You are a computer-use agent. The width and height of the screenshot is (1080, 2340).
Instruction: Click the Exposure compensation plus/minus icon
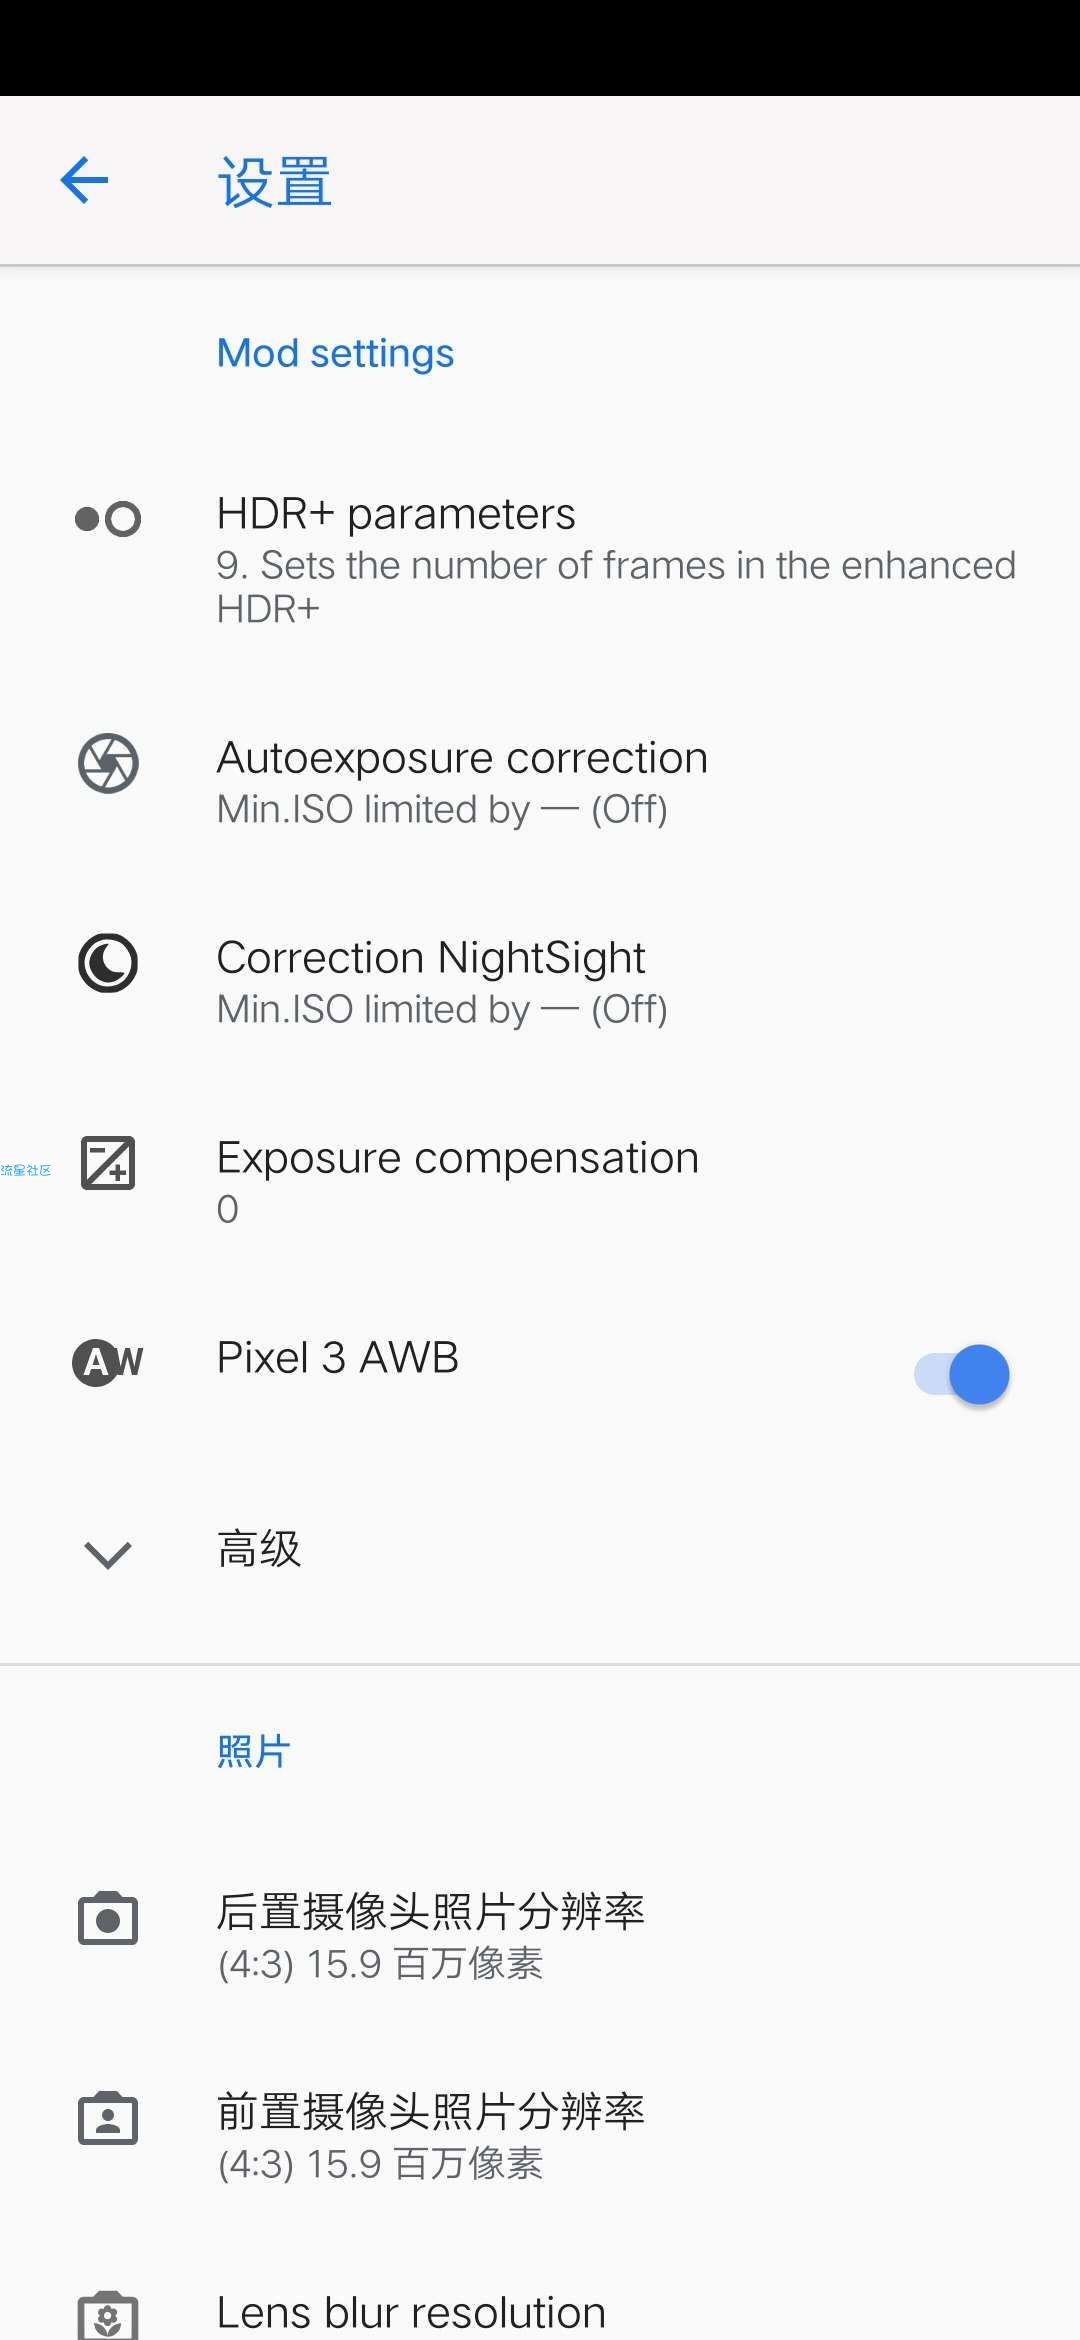click(108, 1163)
